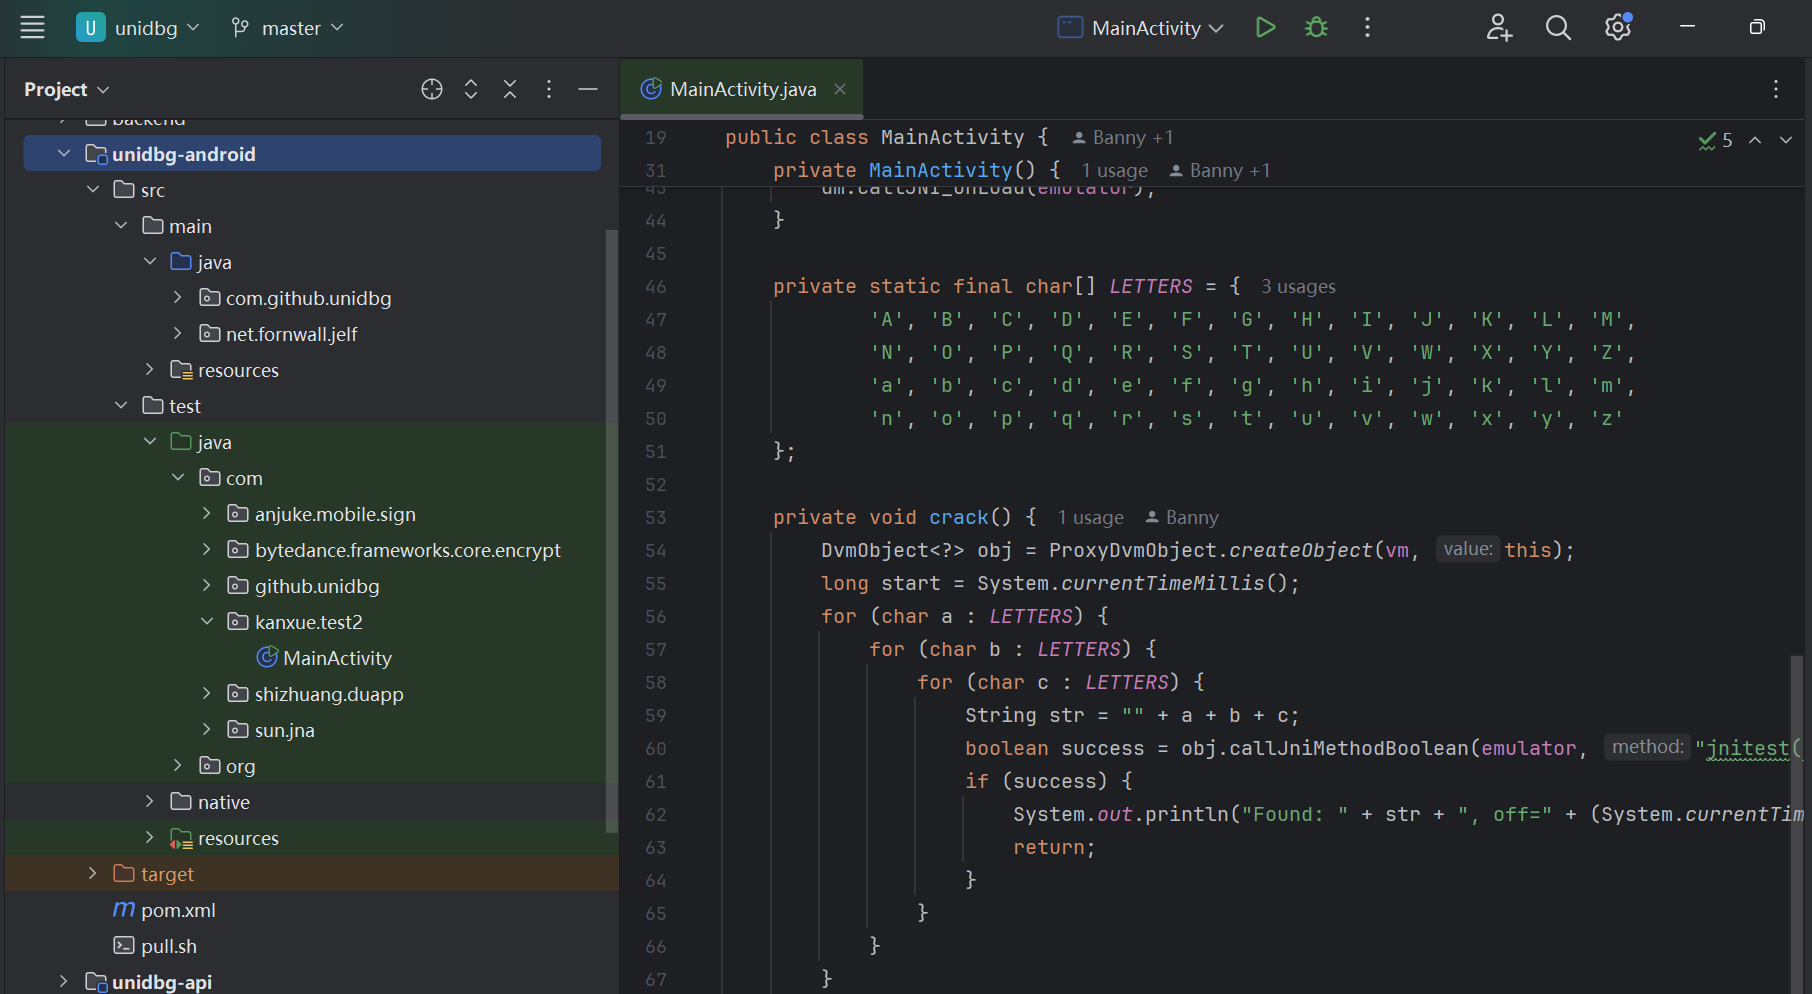Viewport: 1812px width, 994px height.
Task: Open pom.xml file
Action: tap(178, 910)
